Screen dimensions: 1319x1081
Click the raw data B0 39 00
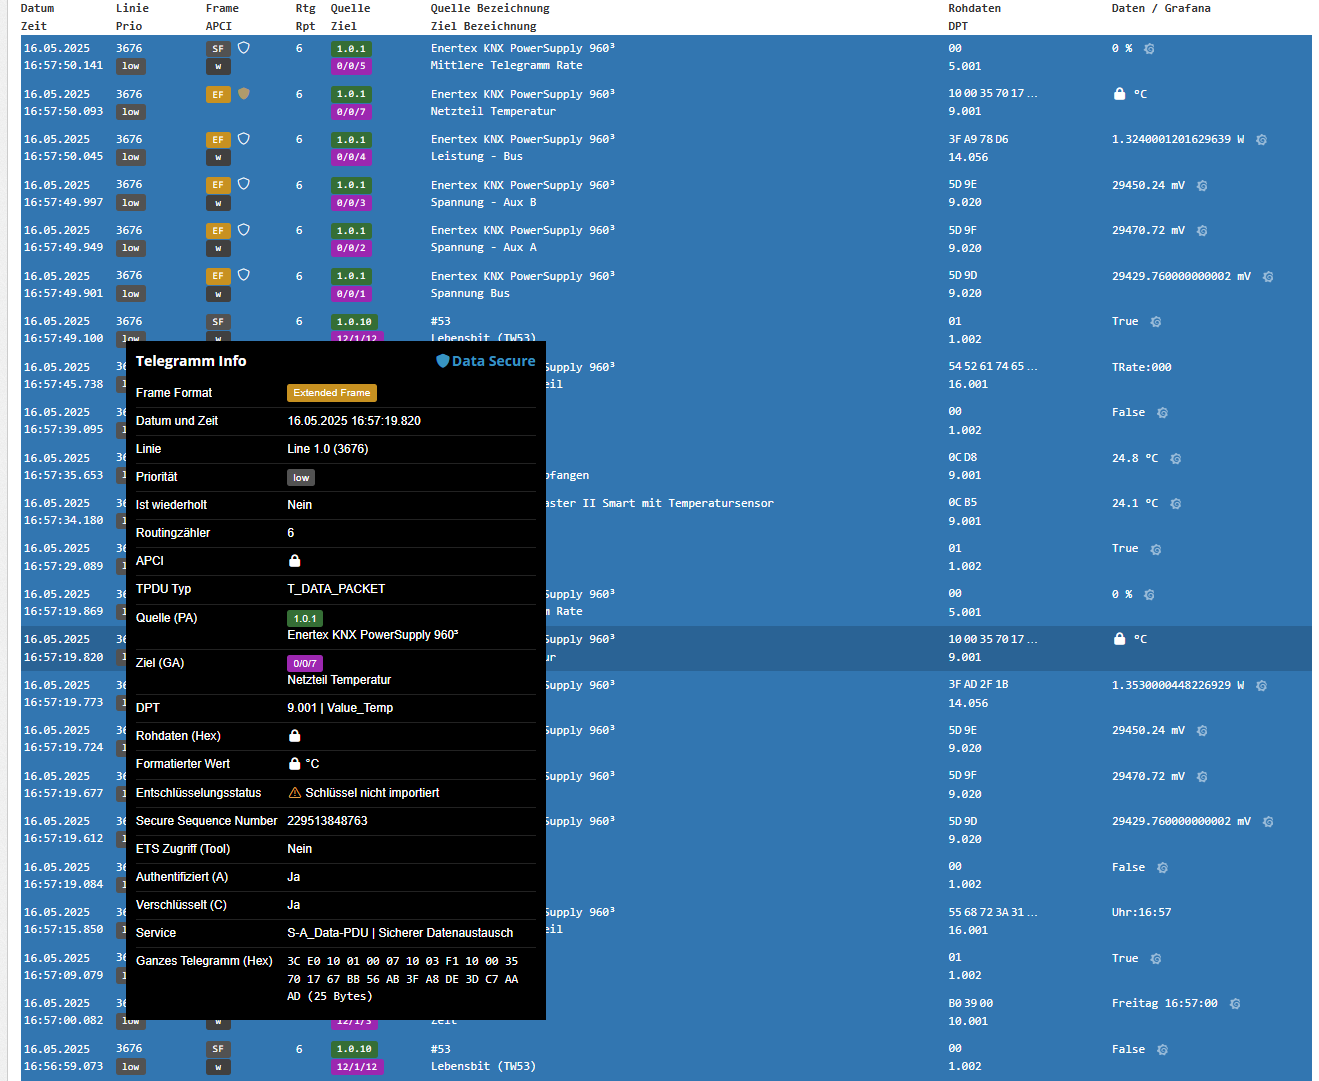click(x=971, y=1004)
